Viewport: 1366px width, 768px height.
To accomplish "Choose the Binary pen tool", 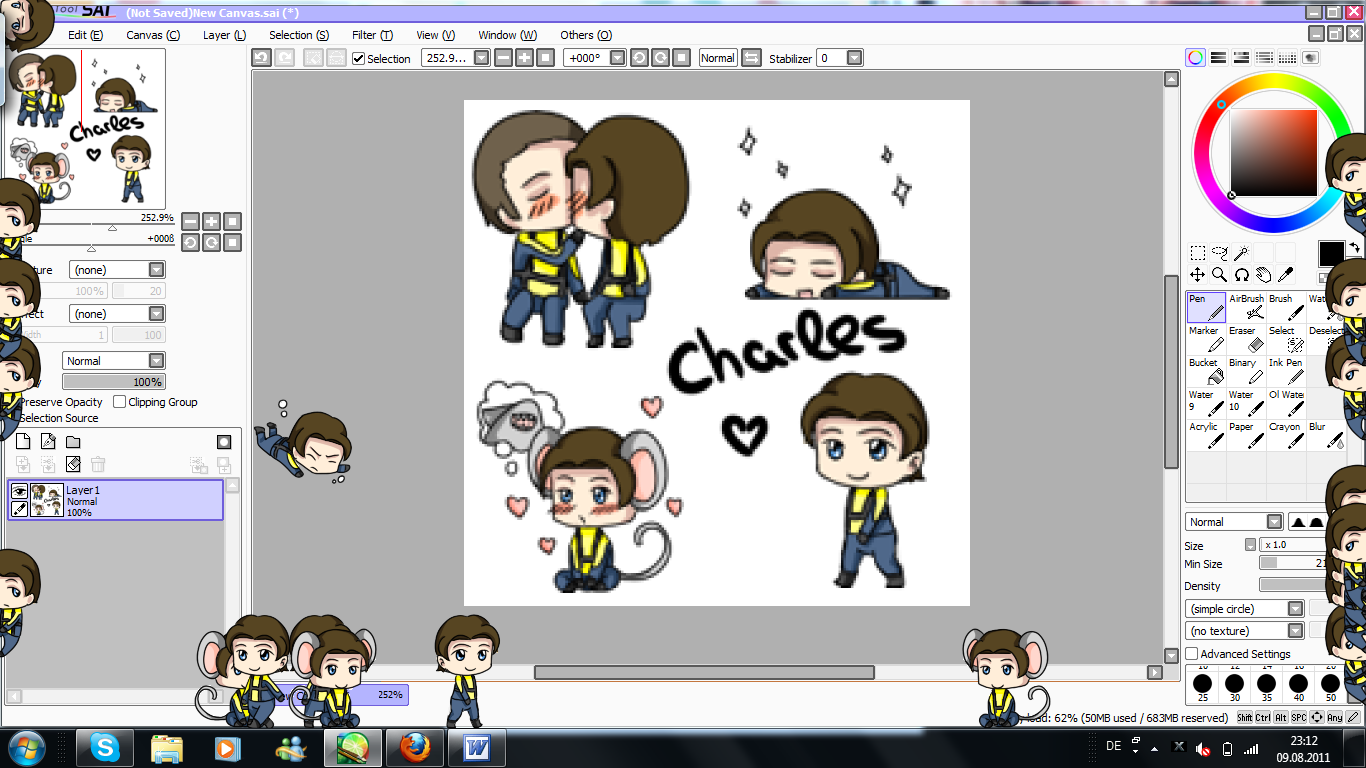I will [1246, 371].
